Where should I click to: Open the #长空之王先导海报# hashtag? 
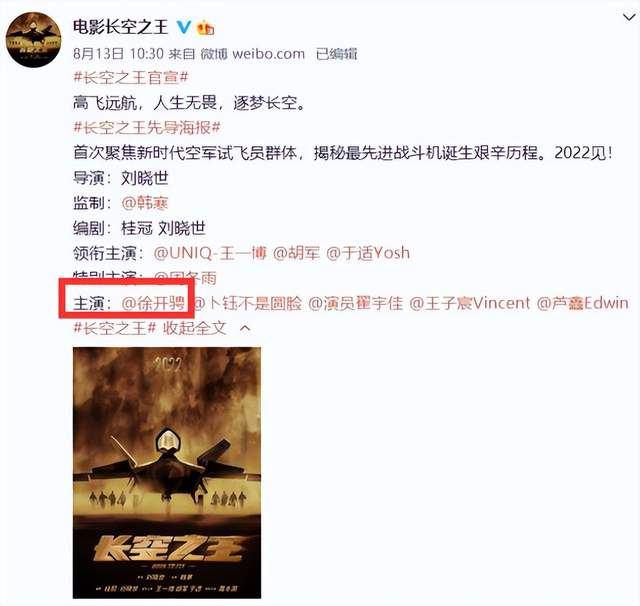coord(147,128)
